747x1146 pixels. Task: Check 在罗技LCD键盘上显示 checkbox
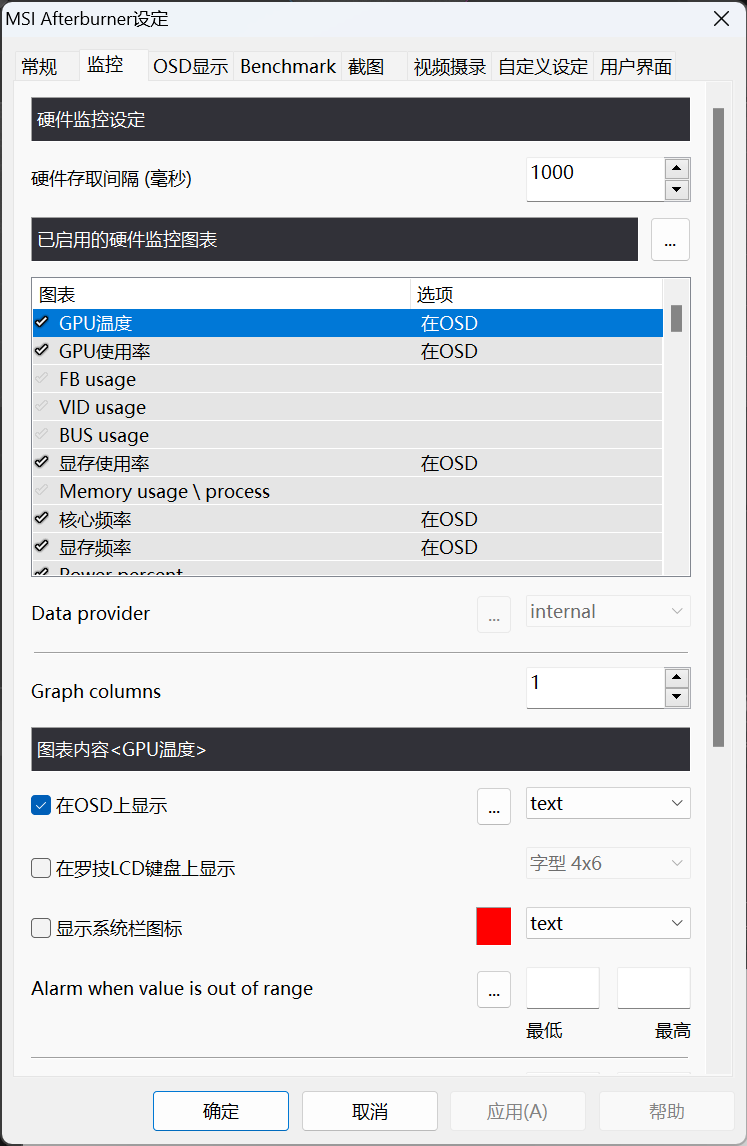41,868
